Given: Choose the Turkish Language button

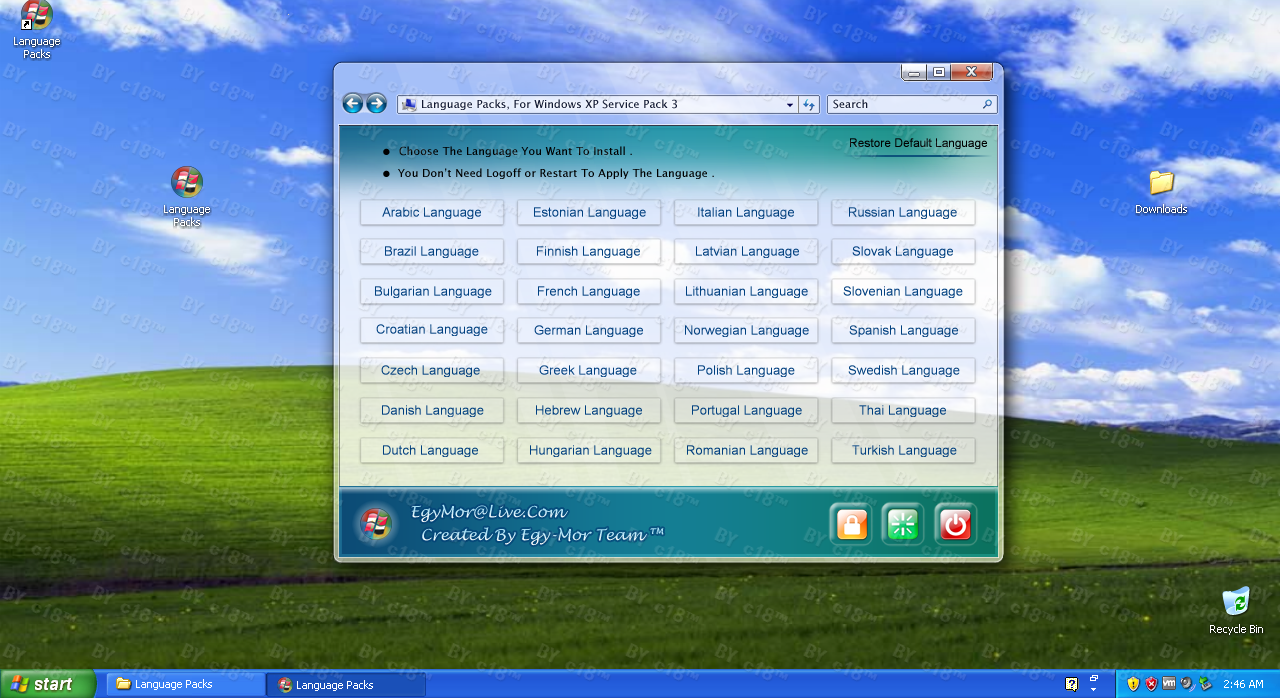Looking at the screenshot, I should coord(903,450).
